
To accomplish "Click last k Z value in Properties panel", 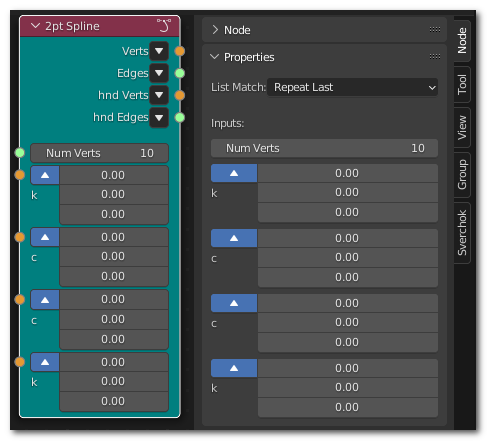I will coord(348,407).
